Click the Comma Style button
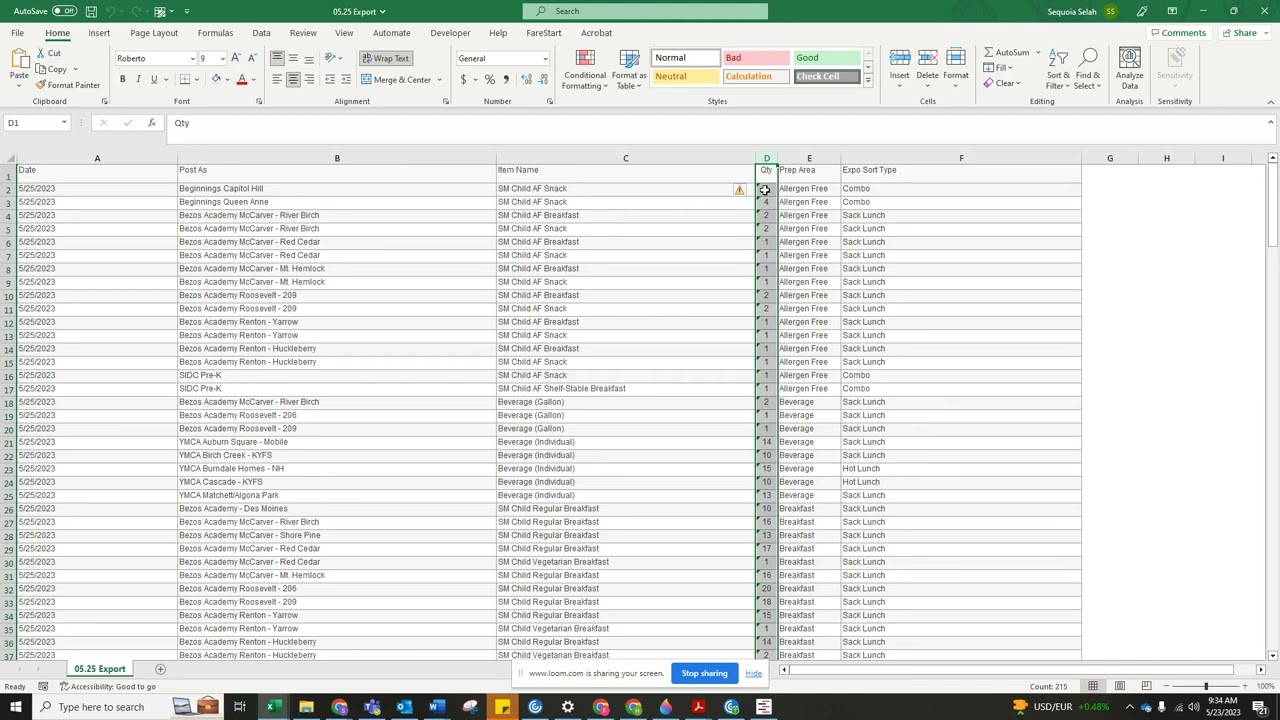Screen dimensions: 1280x720 (x=505, y=80)
